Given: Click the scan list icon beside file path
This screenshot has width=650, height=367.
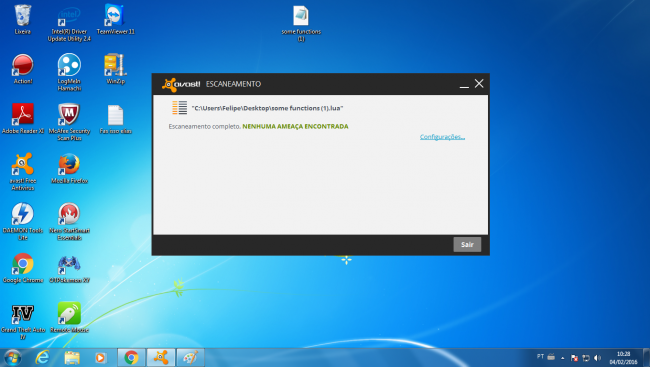Looking at the screenshot, I should tap(179, 108).
